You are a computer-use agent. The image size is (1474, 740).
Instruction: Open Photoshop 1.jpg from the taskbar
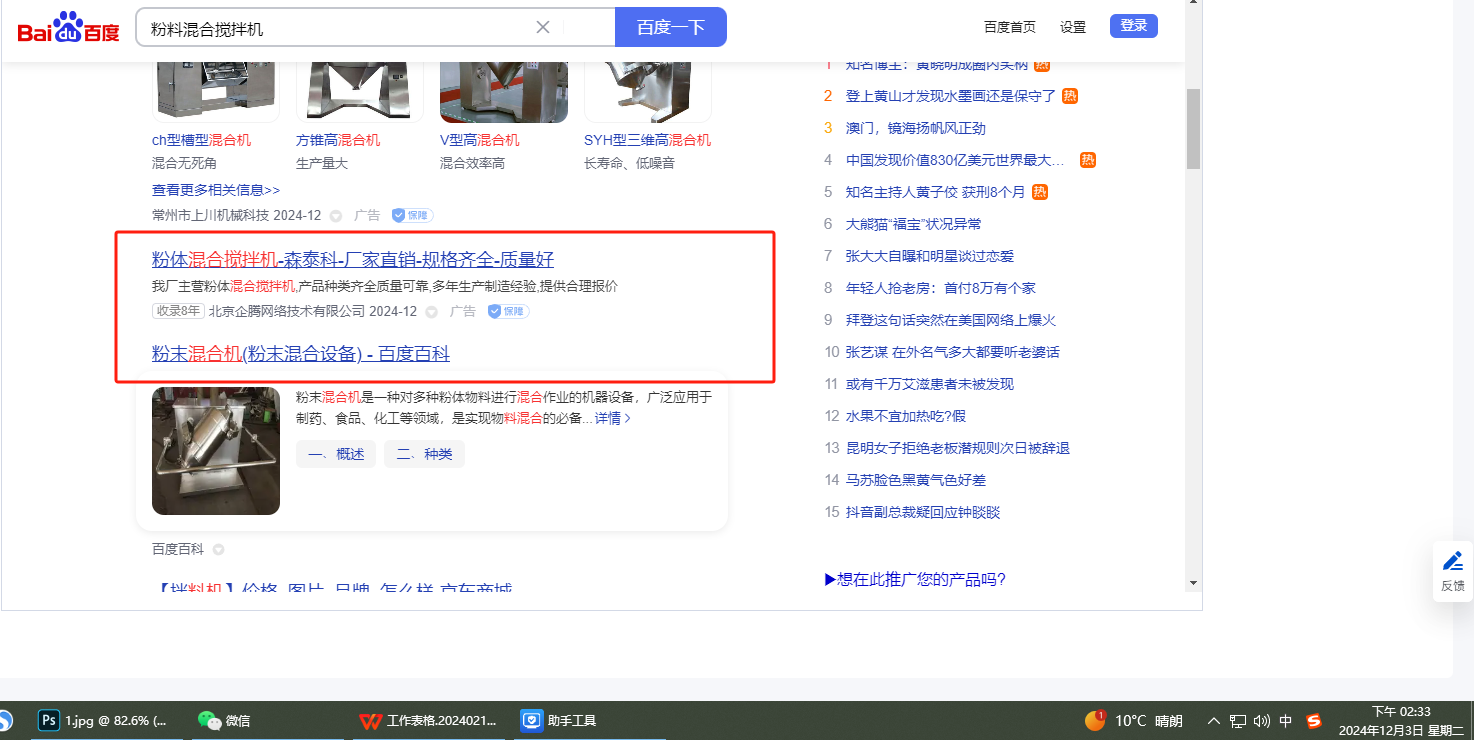[104, 720]
